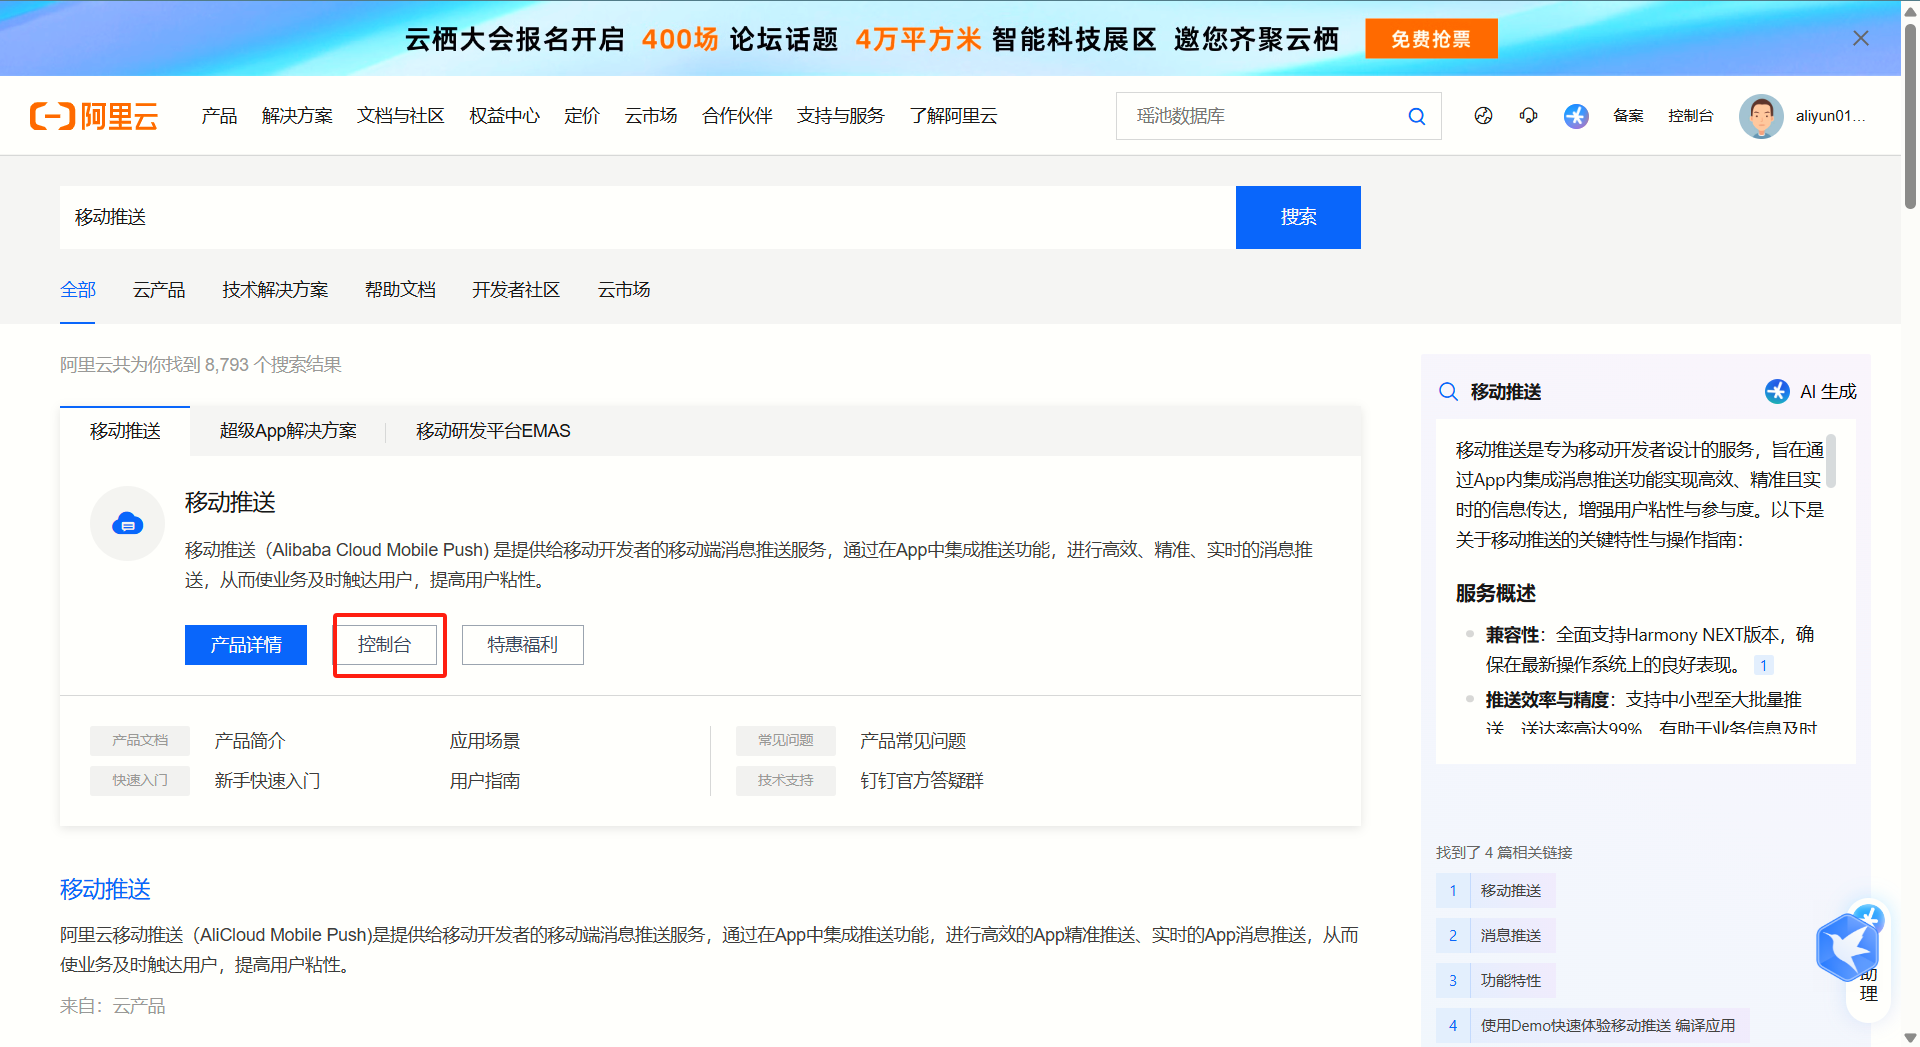The image size is (1920, 1047).
Task: Click the blue AI assistant icon in header
Action: click(x=1576, y=116)
